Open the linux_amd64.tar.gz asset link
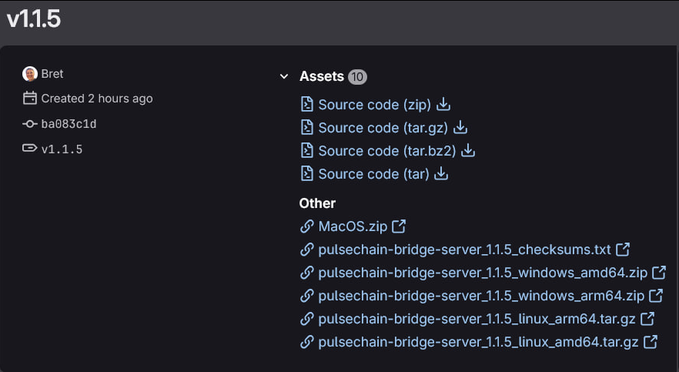The image size is (679, 372). pyautogui.click(x=479, y=343)
